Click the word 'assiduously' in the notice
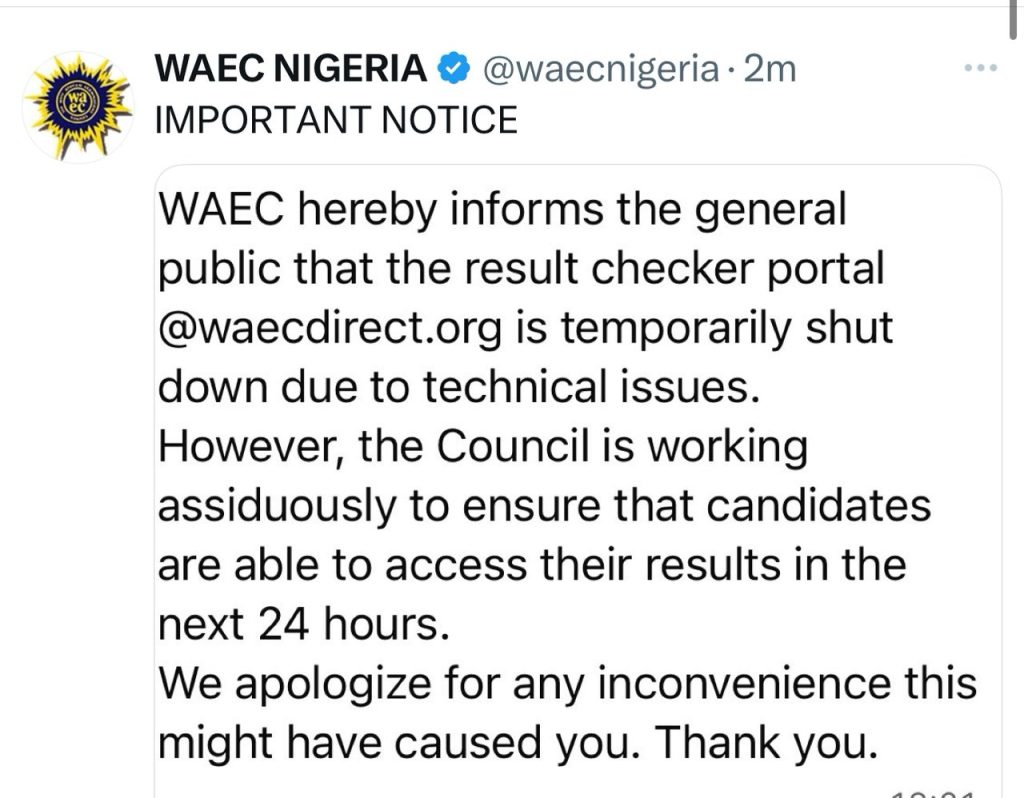The width and height of the screenshot is (1024, 798). coord(277,507)
